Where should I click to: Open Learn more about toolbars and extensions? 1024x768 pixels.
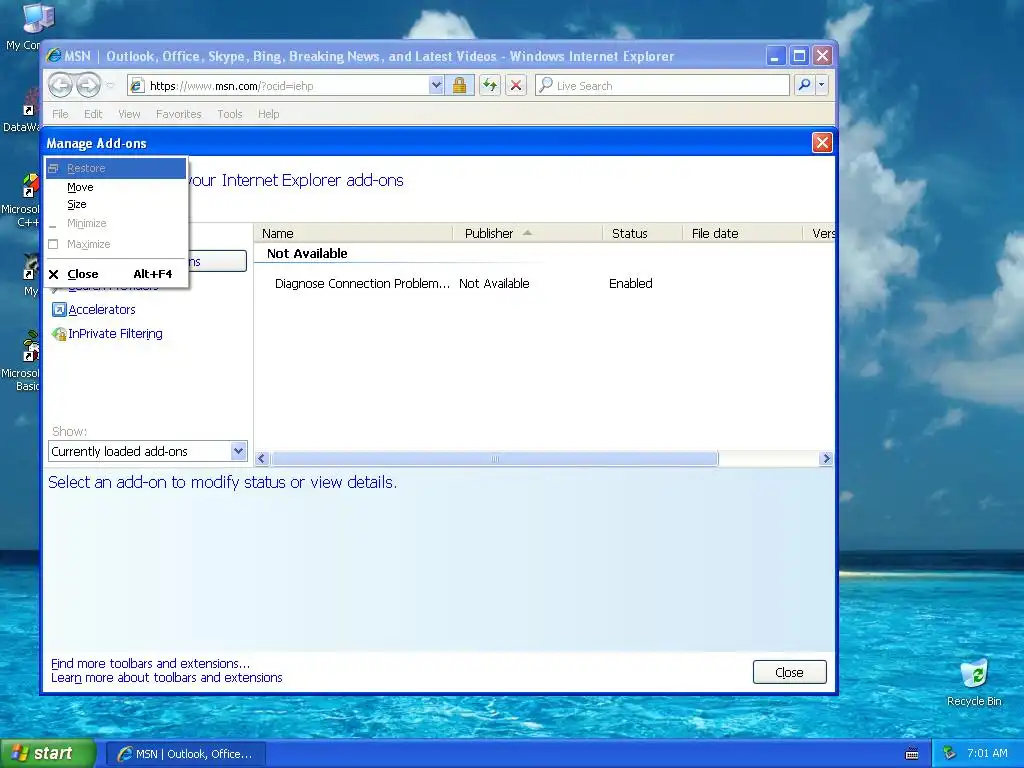tap(167, 678)
